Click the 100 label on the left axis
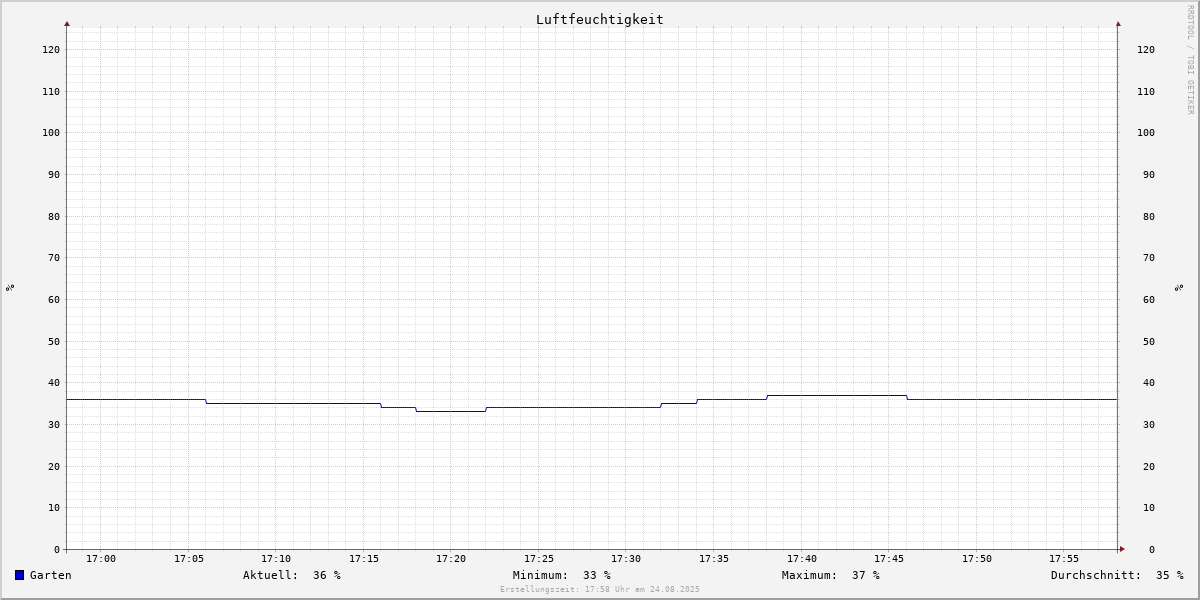 51,132
